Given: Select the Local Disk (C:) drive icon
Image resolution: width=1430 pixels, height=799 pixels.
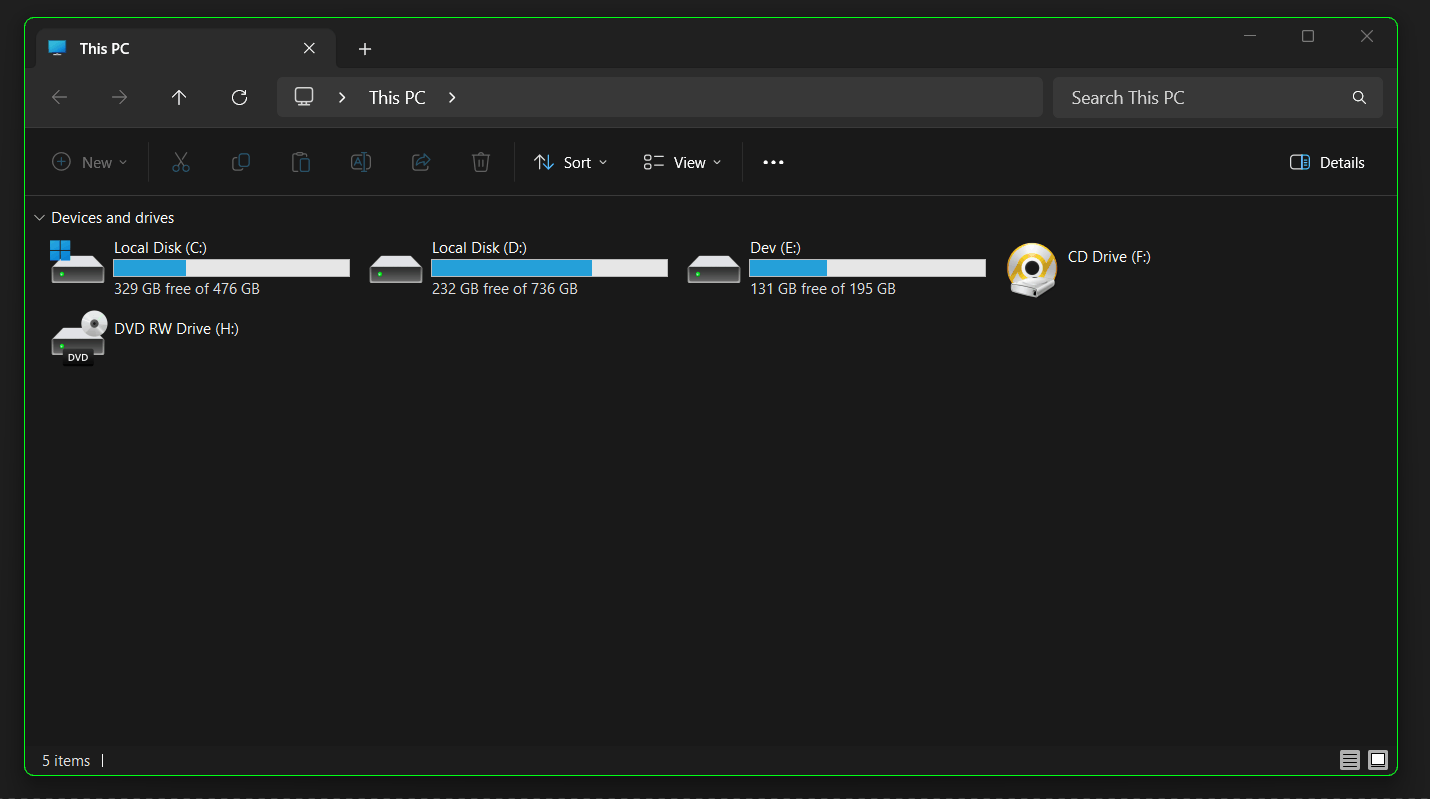Looking at the screenshot, I should point(77,262).
